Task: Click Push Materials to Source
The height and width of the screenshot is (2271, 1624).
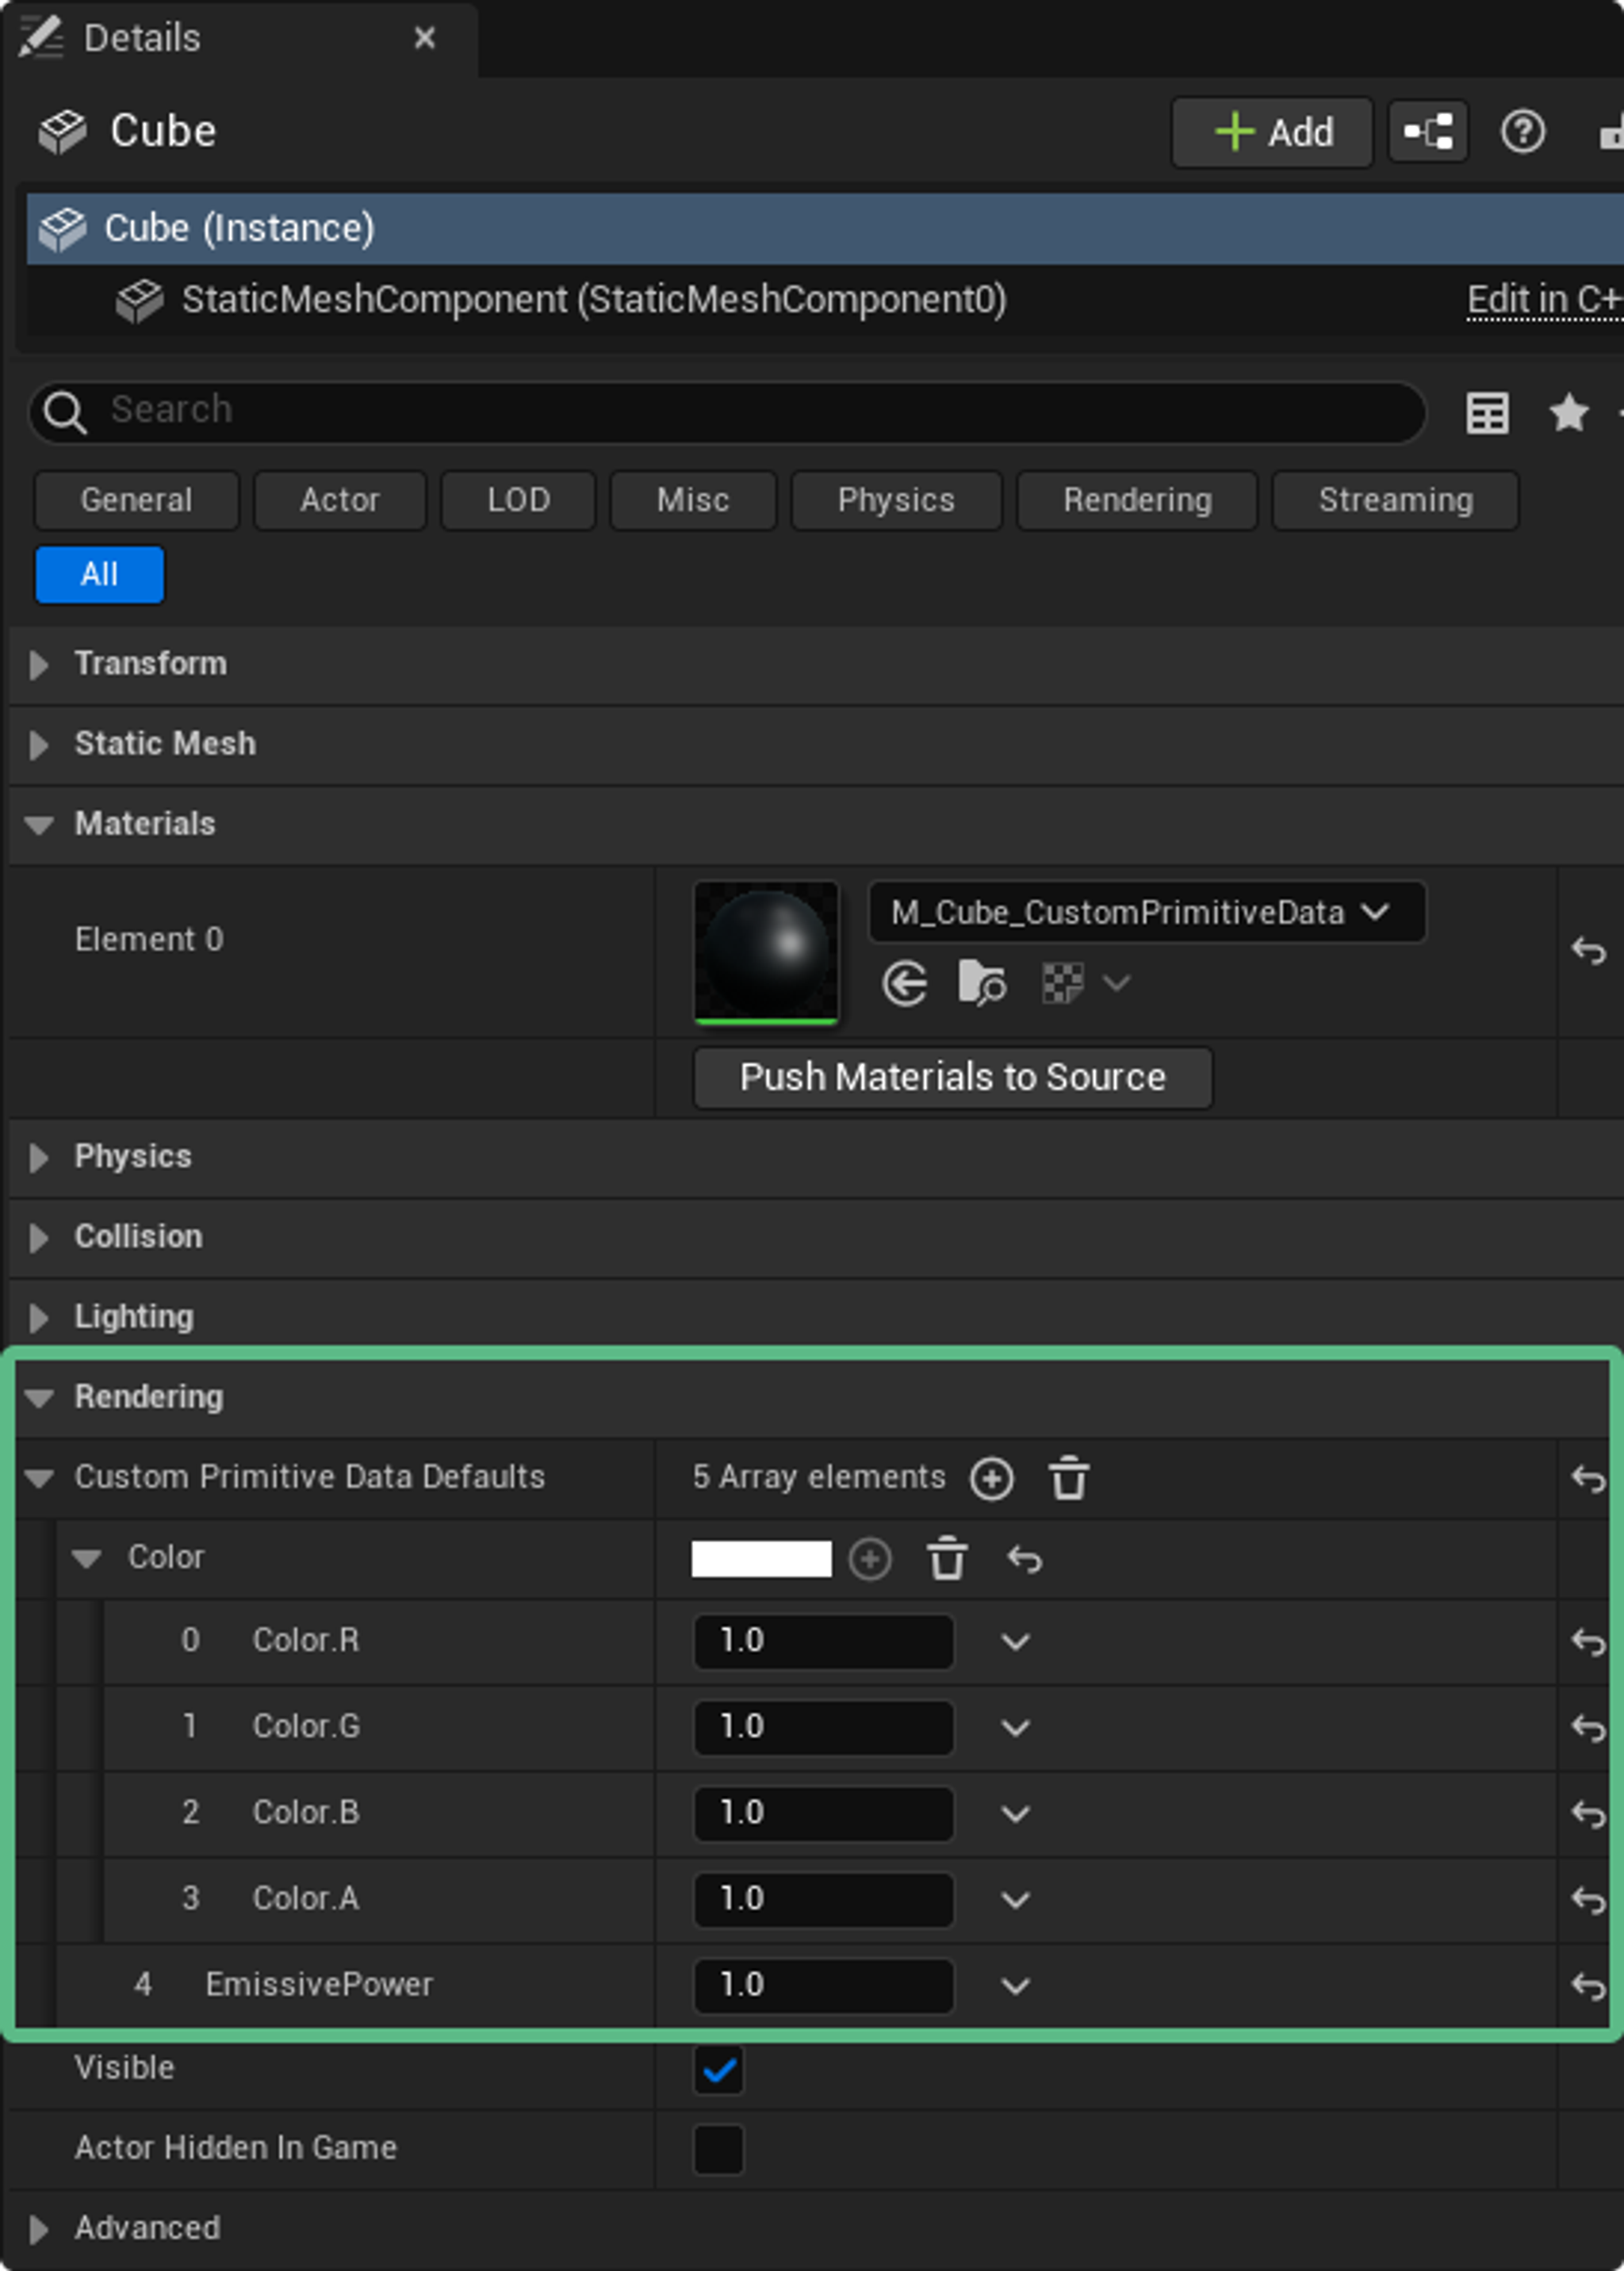Action: [x=951, y=1077]
